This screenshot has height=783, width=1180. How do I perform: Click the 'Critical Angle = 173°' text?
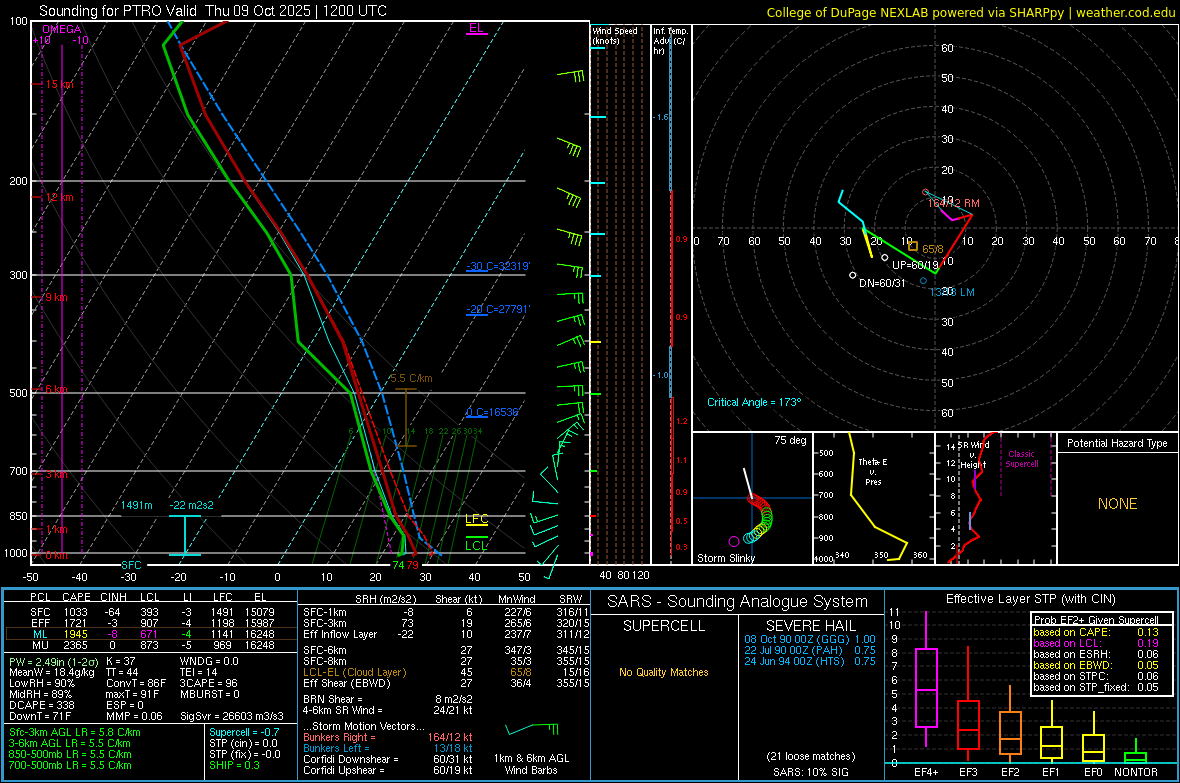pos(754,402)
